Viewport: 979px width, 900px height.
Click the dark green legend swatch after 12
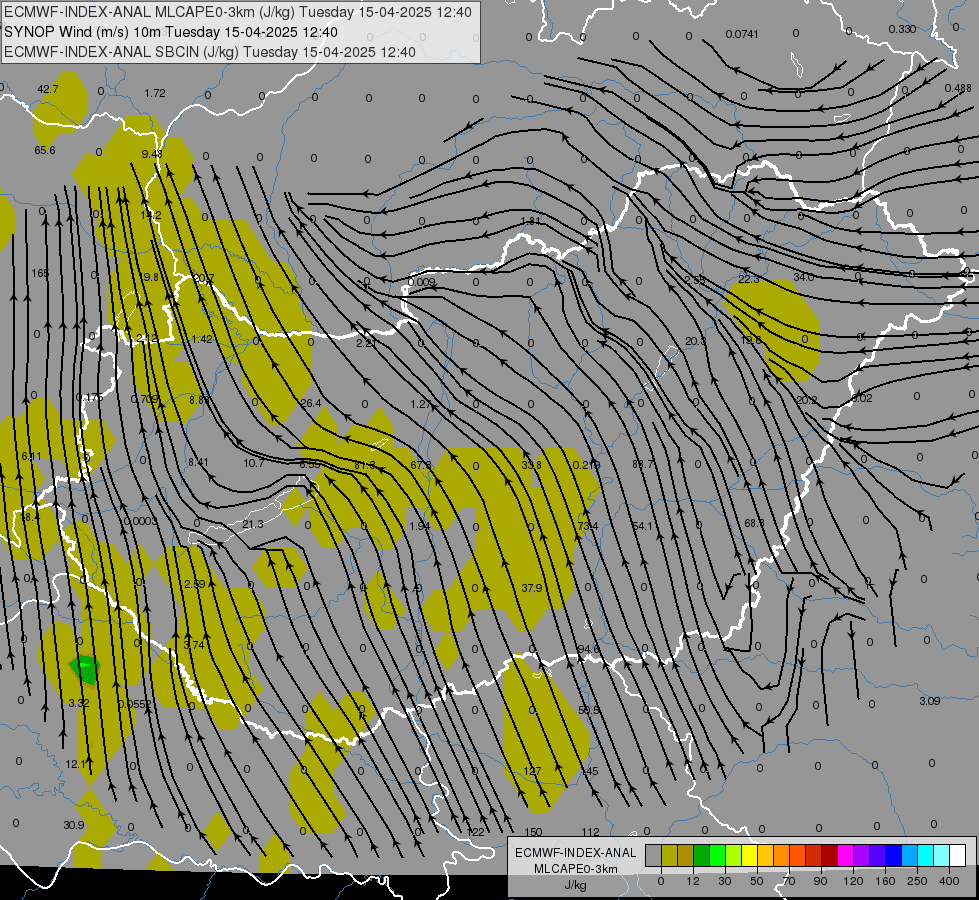pyautogui.click(x=702, y=855)
